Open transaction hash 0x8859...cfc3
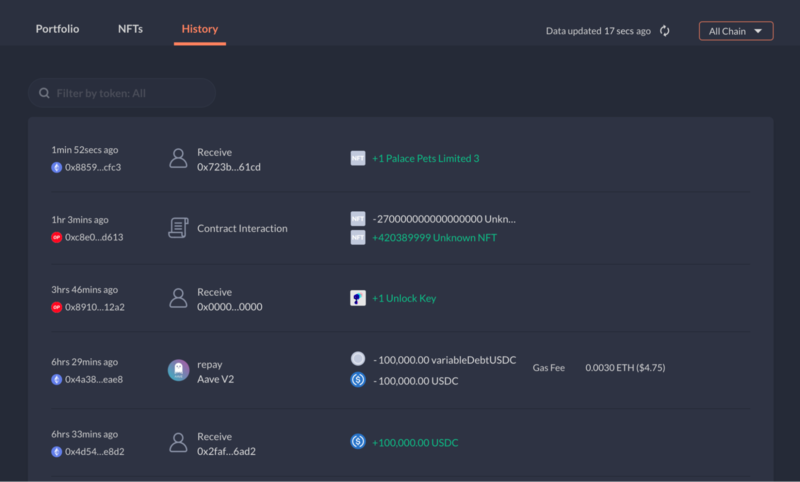This screenshot has width=800, height=482. coord(93,167)
